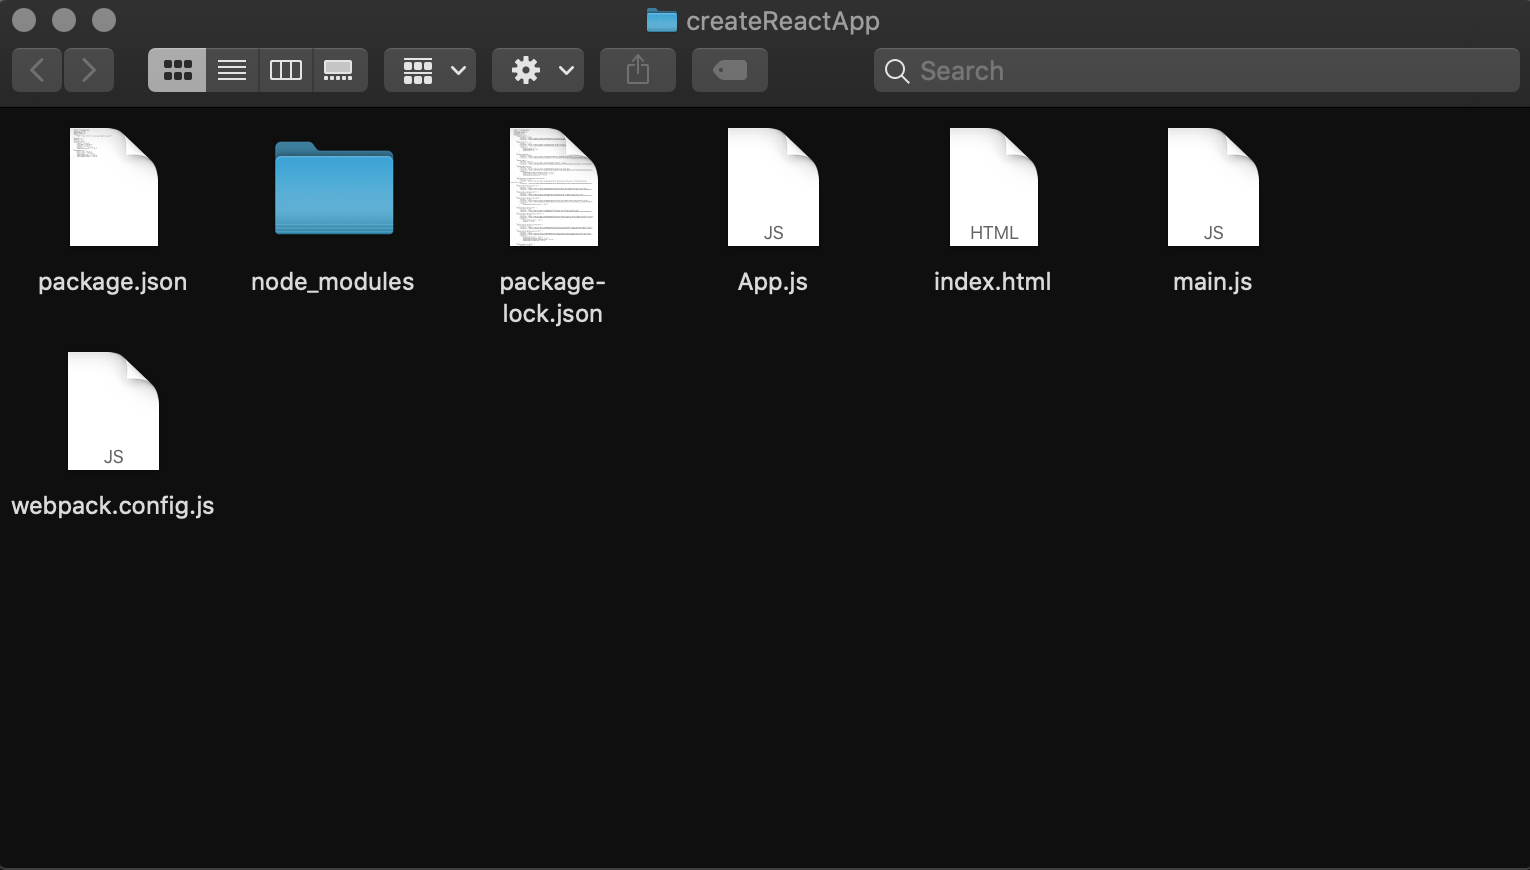Click the node_modules name label

(333, 282)
